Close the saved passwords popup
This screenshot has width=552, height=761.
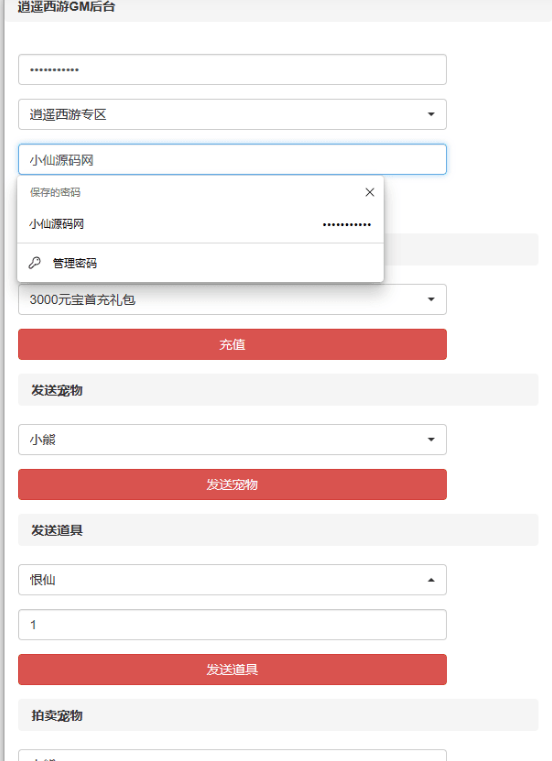tap(369, 192)
